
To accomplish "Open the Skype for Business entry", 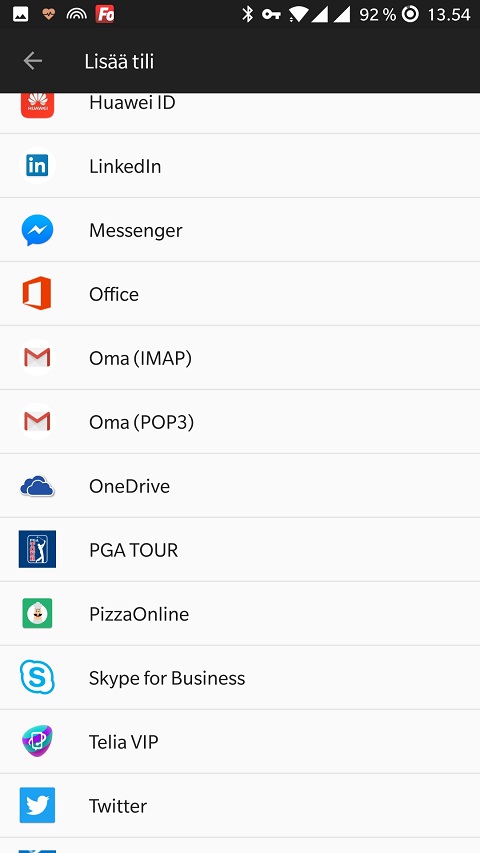I will [x=240, y=677].
